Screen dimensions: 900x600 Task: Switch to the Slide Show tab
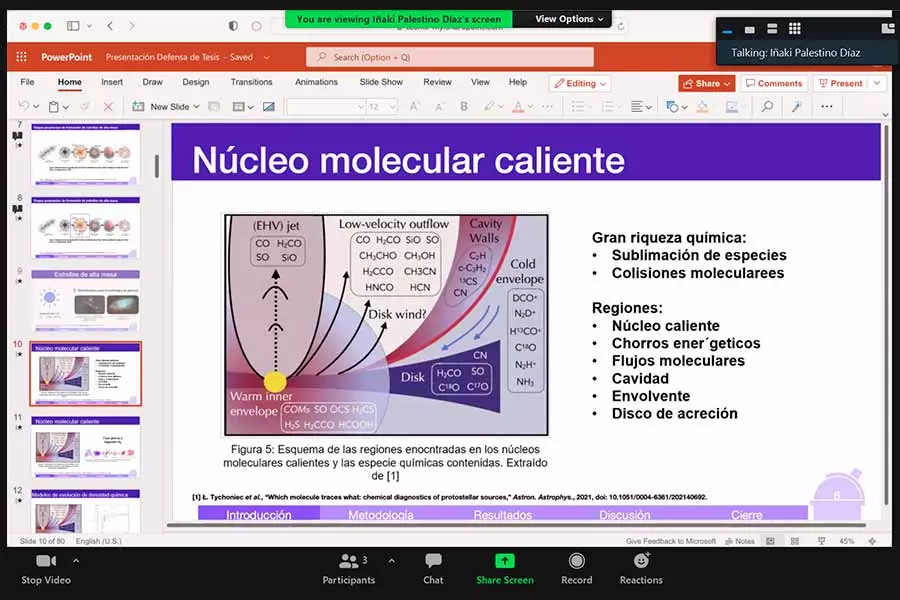pos(381,82)
